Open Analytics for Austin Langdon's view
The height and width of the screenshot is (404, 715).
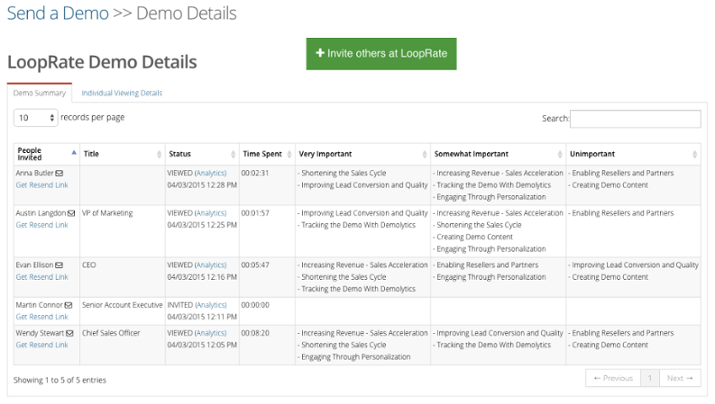[x=211, y=213]
